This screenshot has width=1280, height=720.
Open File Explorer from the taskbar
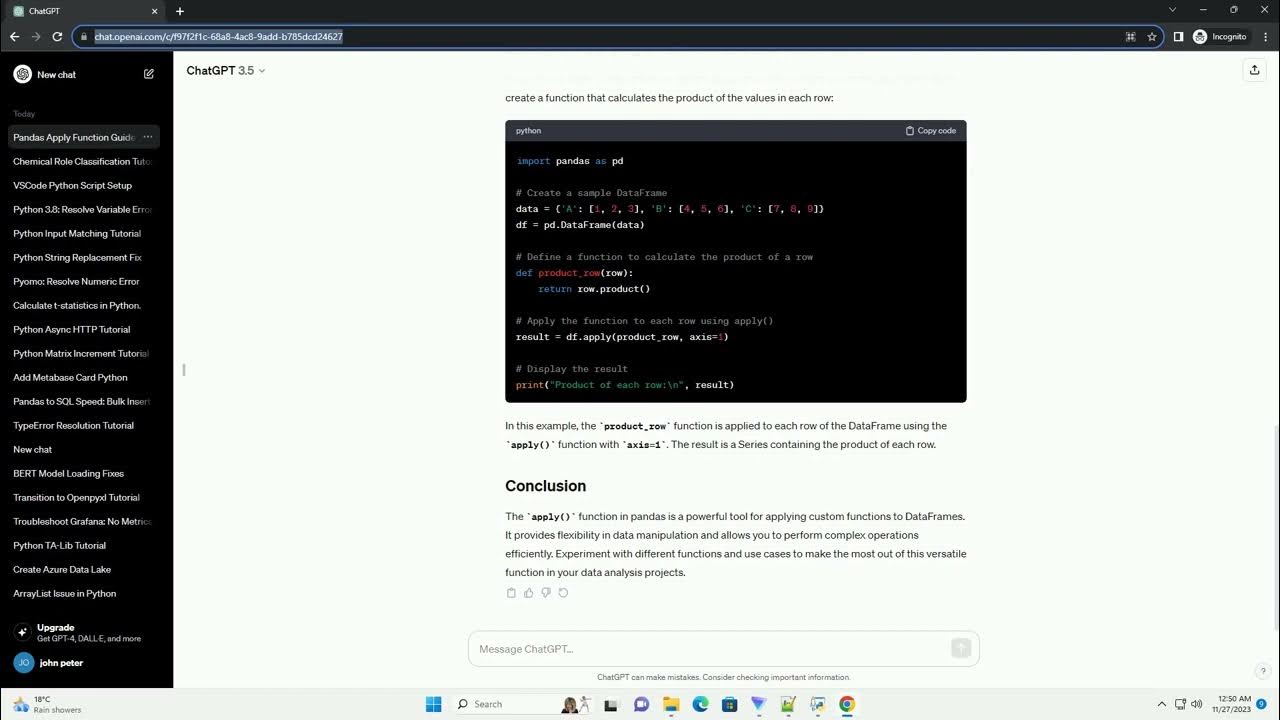coord(671,704)
